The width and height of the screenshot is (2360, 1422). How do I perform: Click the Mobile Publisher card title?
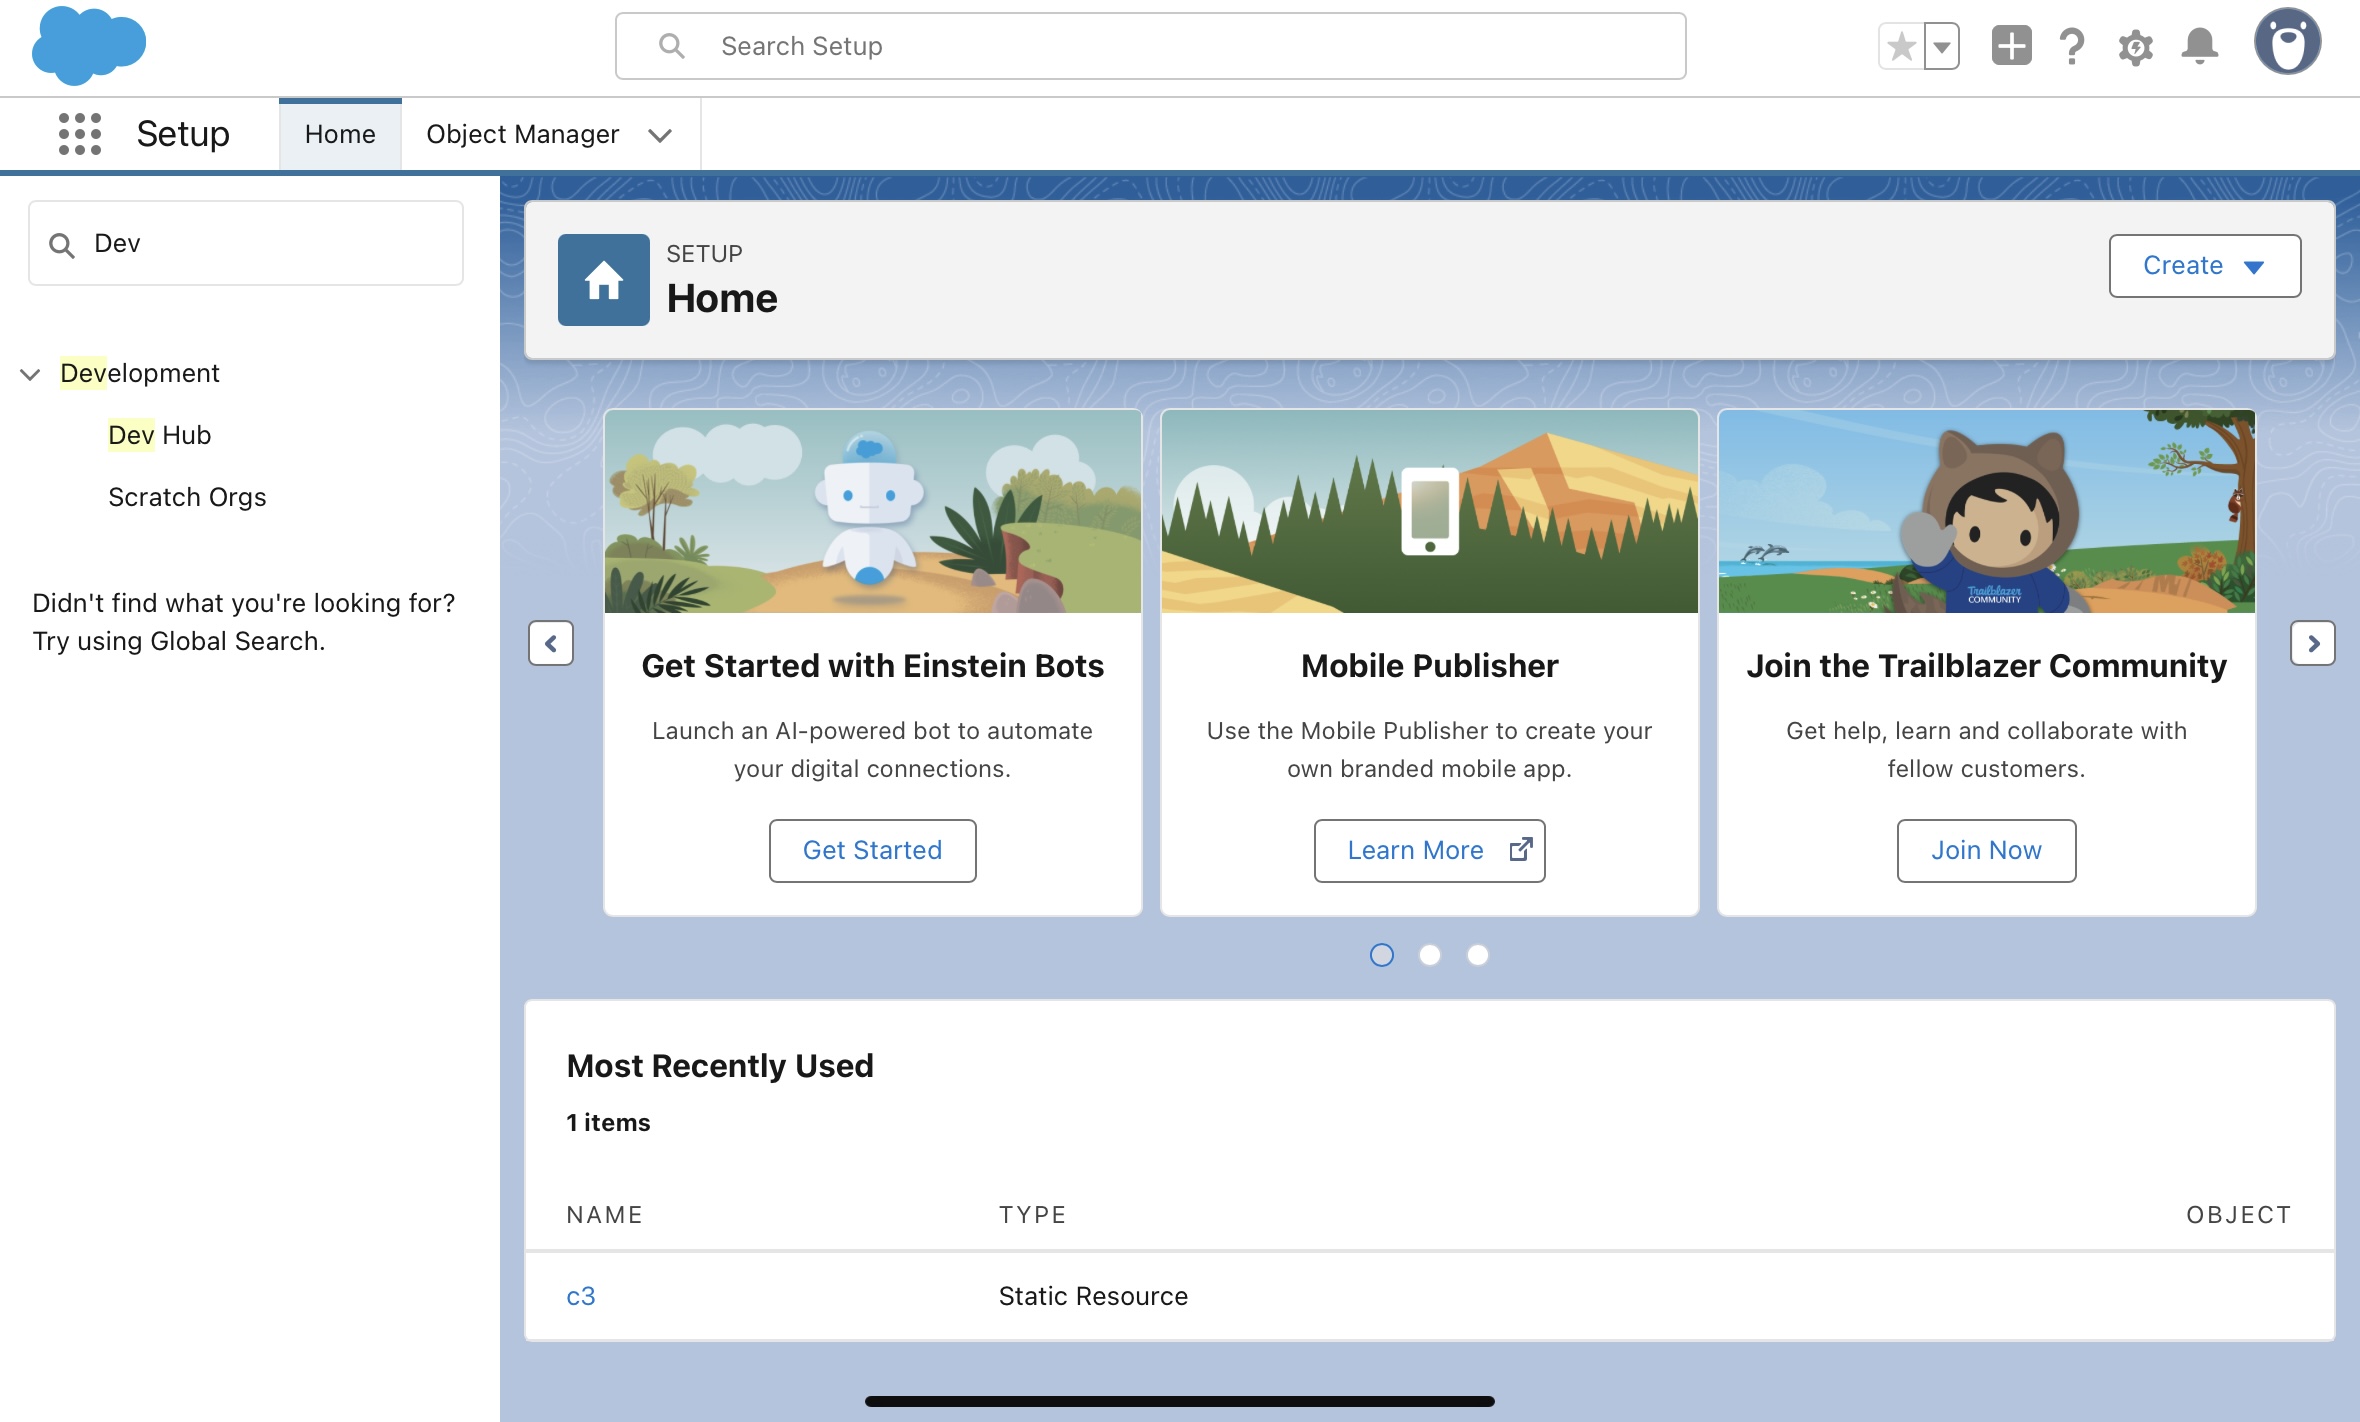[x=1429, y=666]
